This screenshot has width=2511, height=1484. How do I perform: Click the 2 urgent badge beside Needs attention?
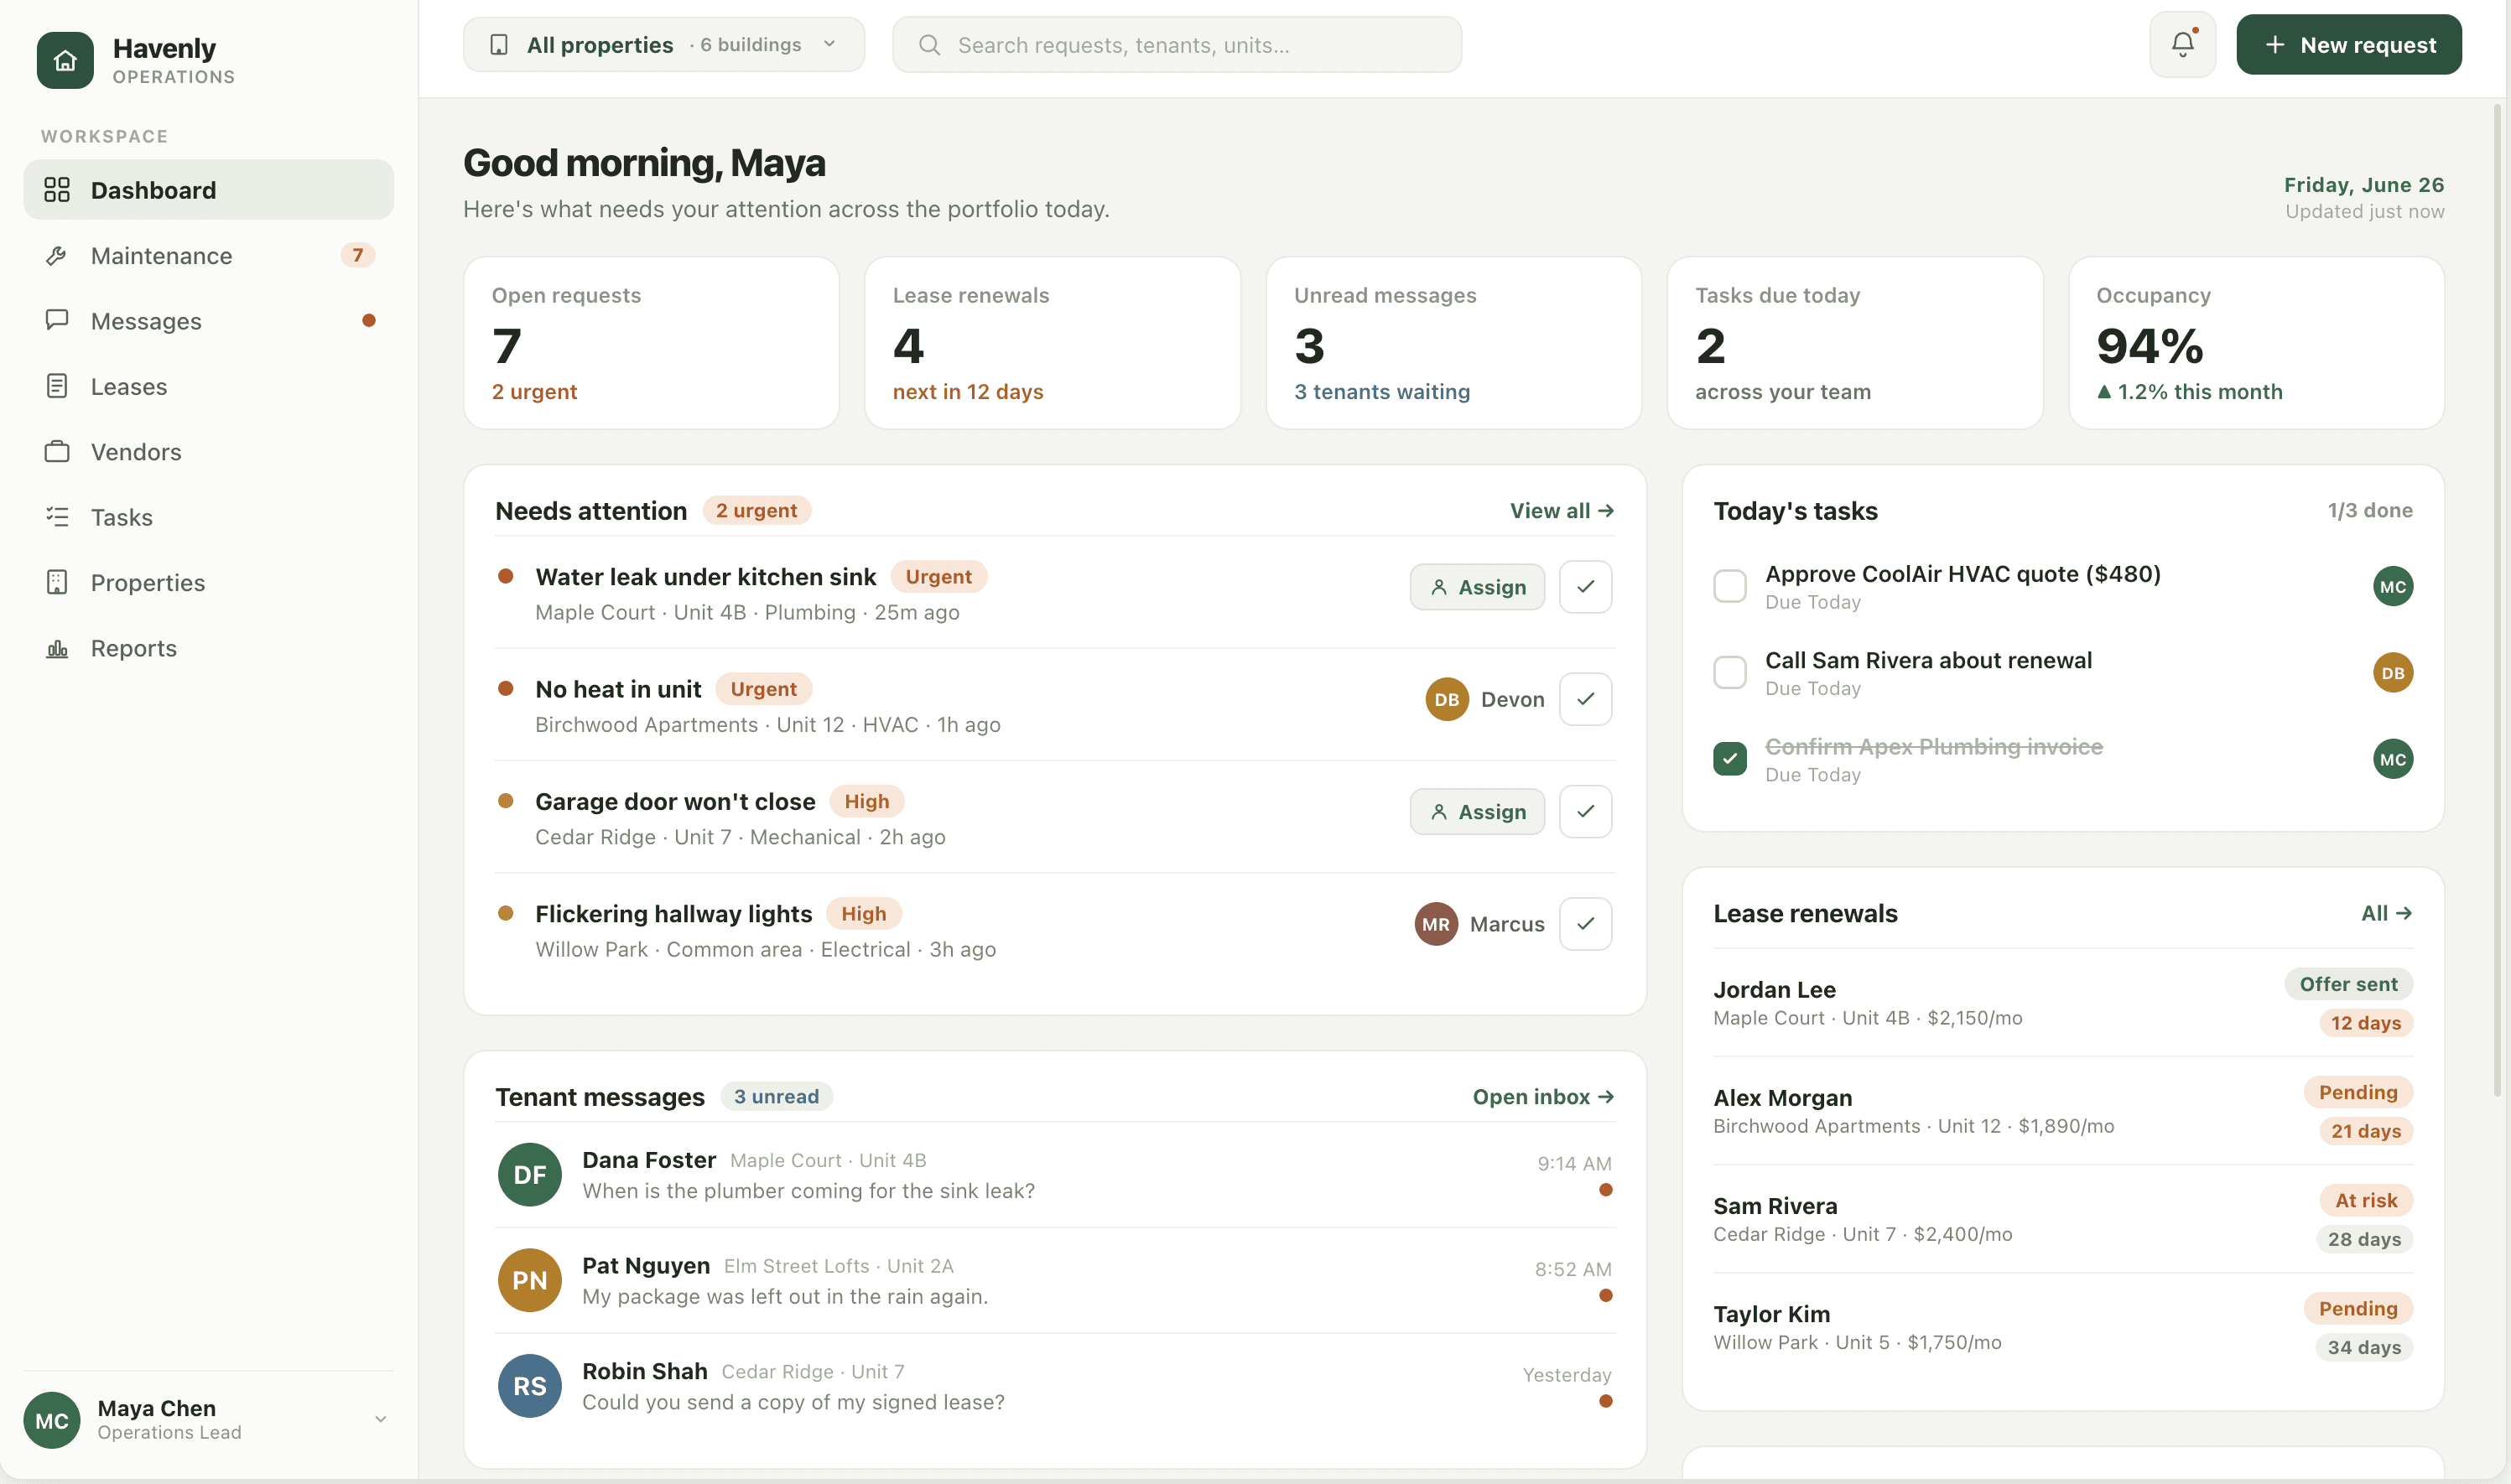coord(756,511)
